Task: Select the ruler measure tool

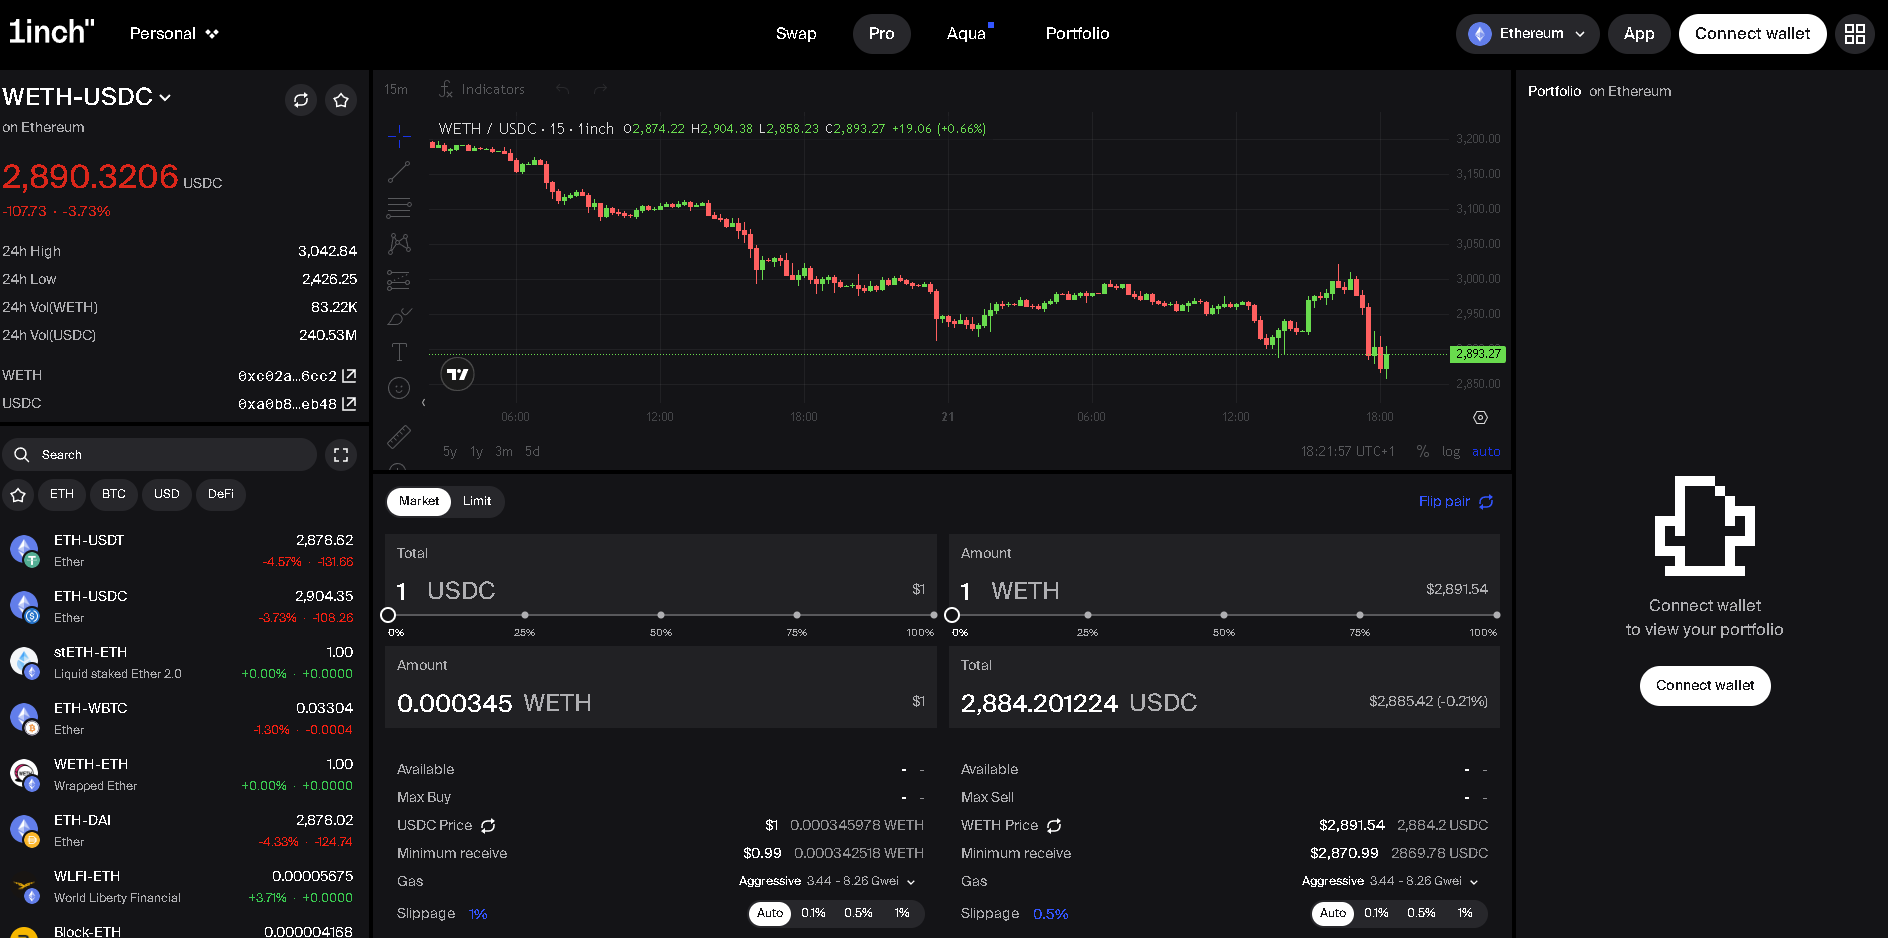Action: point(399,436)
